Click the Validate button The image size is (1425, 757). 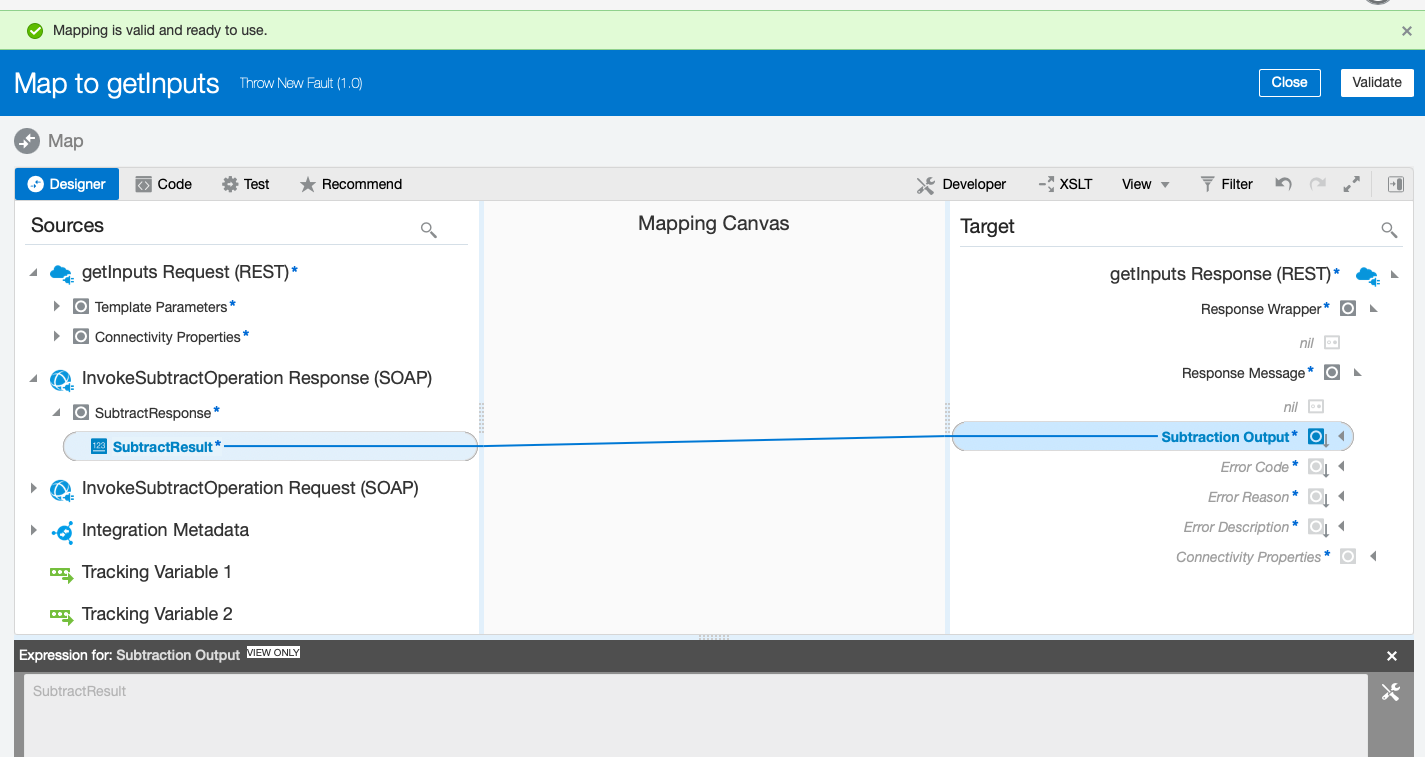(x=1377, y=82)
